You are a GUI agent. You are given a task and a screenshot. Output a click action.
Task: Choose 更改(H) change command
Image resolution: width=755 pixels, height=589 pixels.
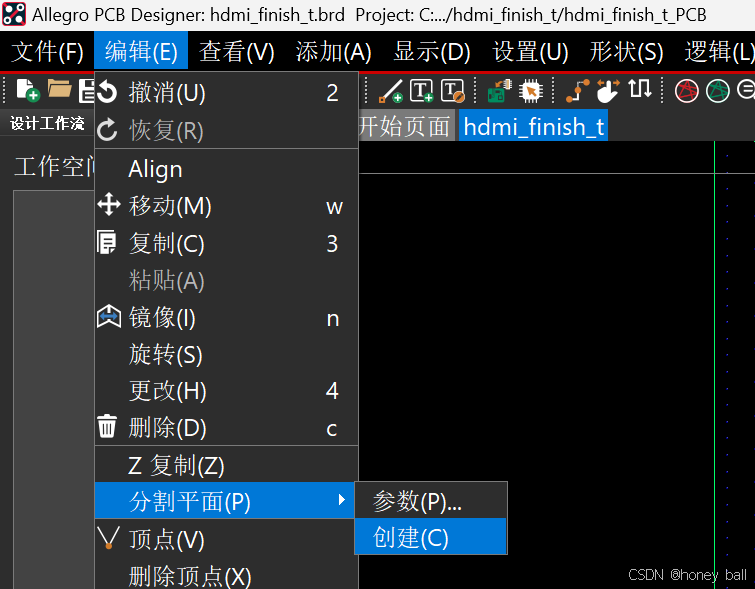click(226, 391)
